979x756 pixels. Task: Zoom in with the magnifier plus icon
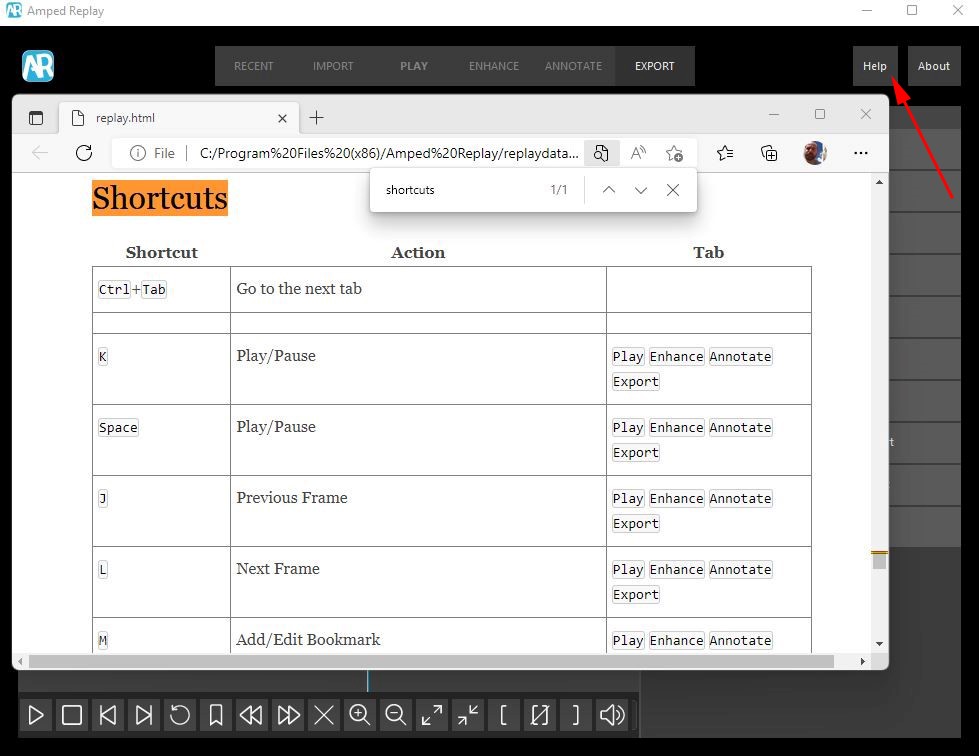[360, 715]
